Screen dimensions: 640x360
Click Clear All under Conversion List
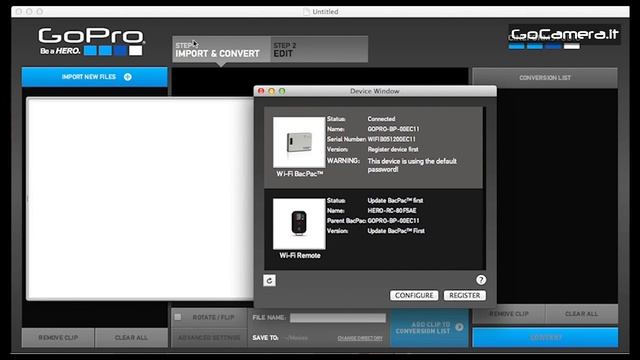click(582, 314)
